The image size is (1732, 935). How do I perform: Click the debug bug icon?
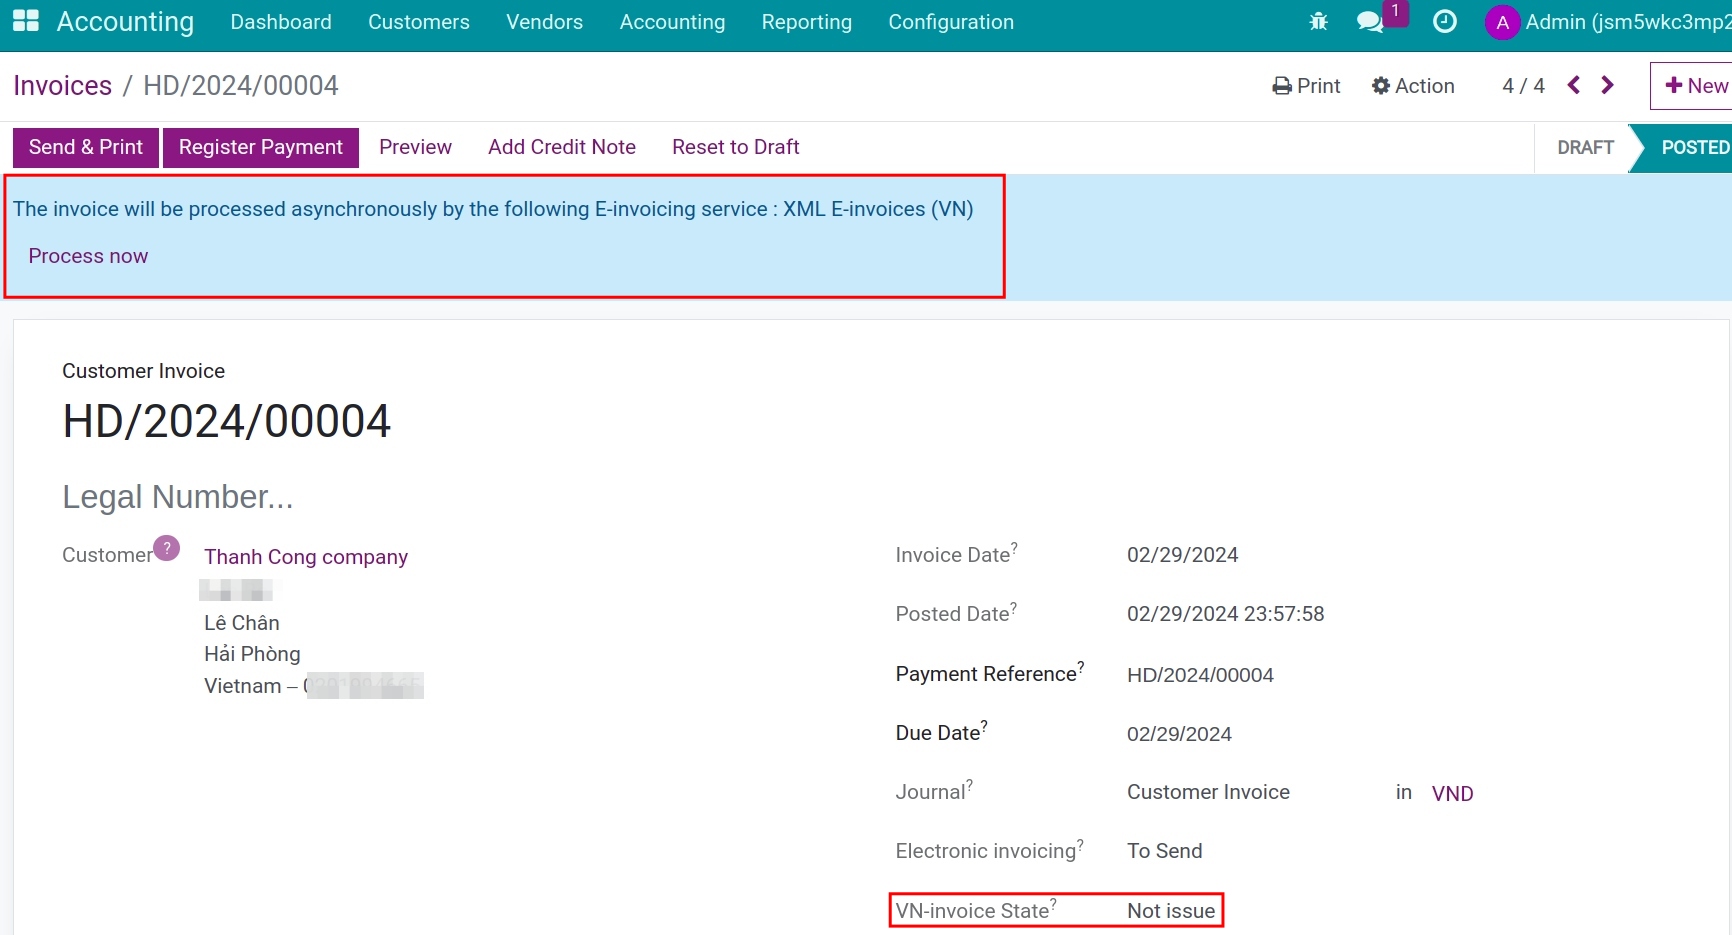pyautogui.click(x=1318, y=21)
